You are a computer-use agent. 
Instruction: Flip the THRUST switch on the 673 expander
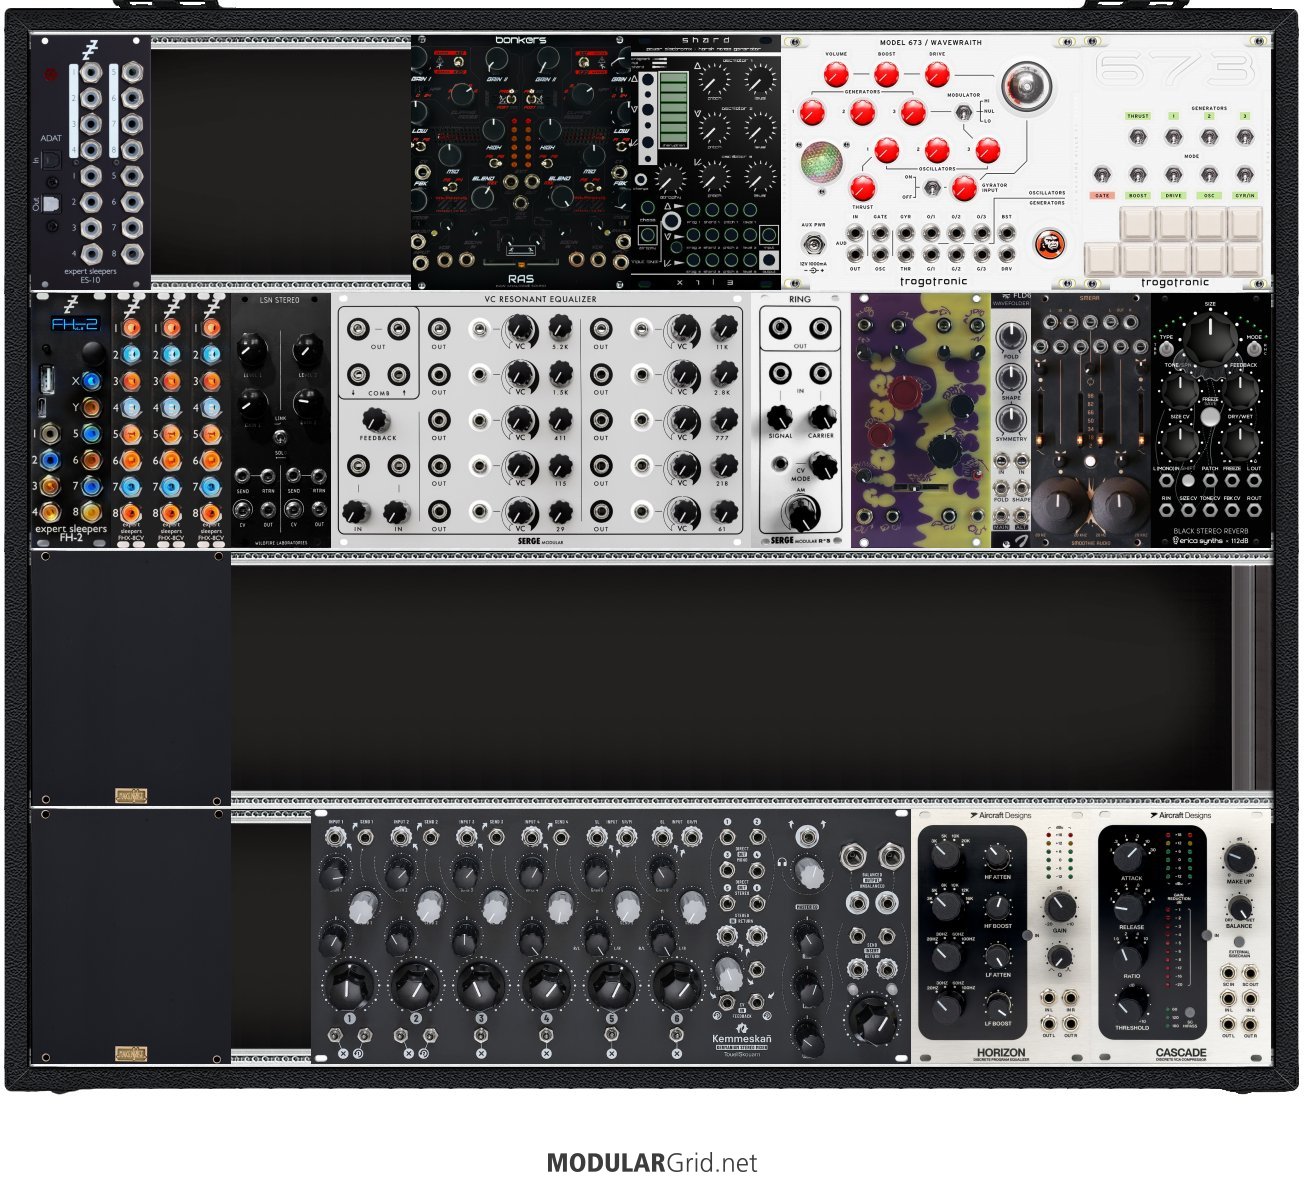pyautogui.click(x=1138, y=137)
